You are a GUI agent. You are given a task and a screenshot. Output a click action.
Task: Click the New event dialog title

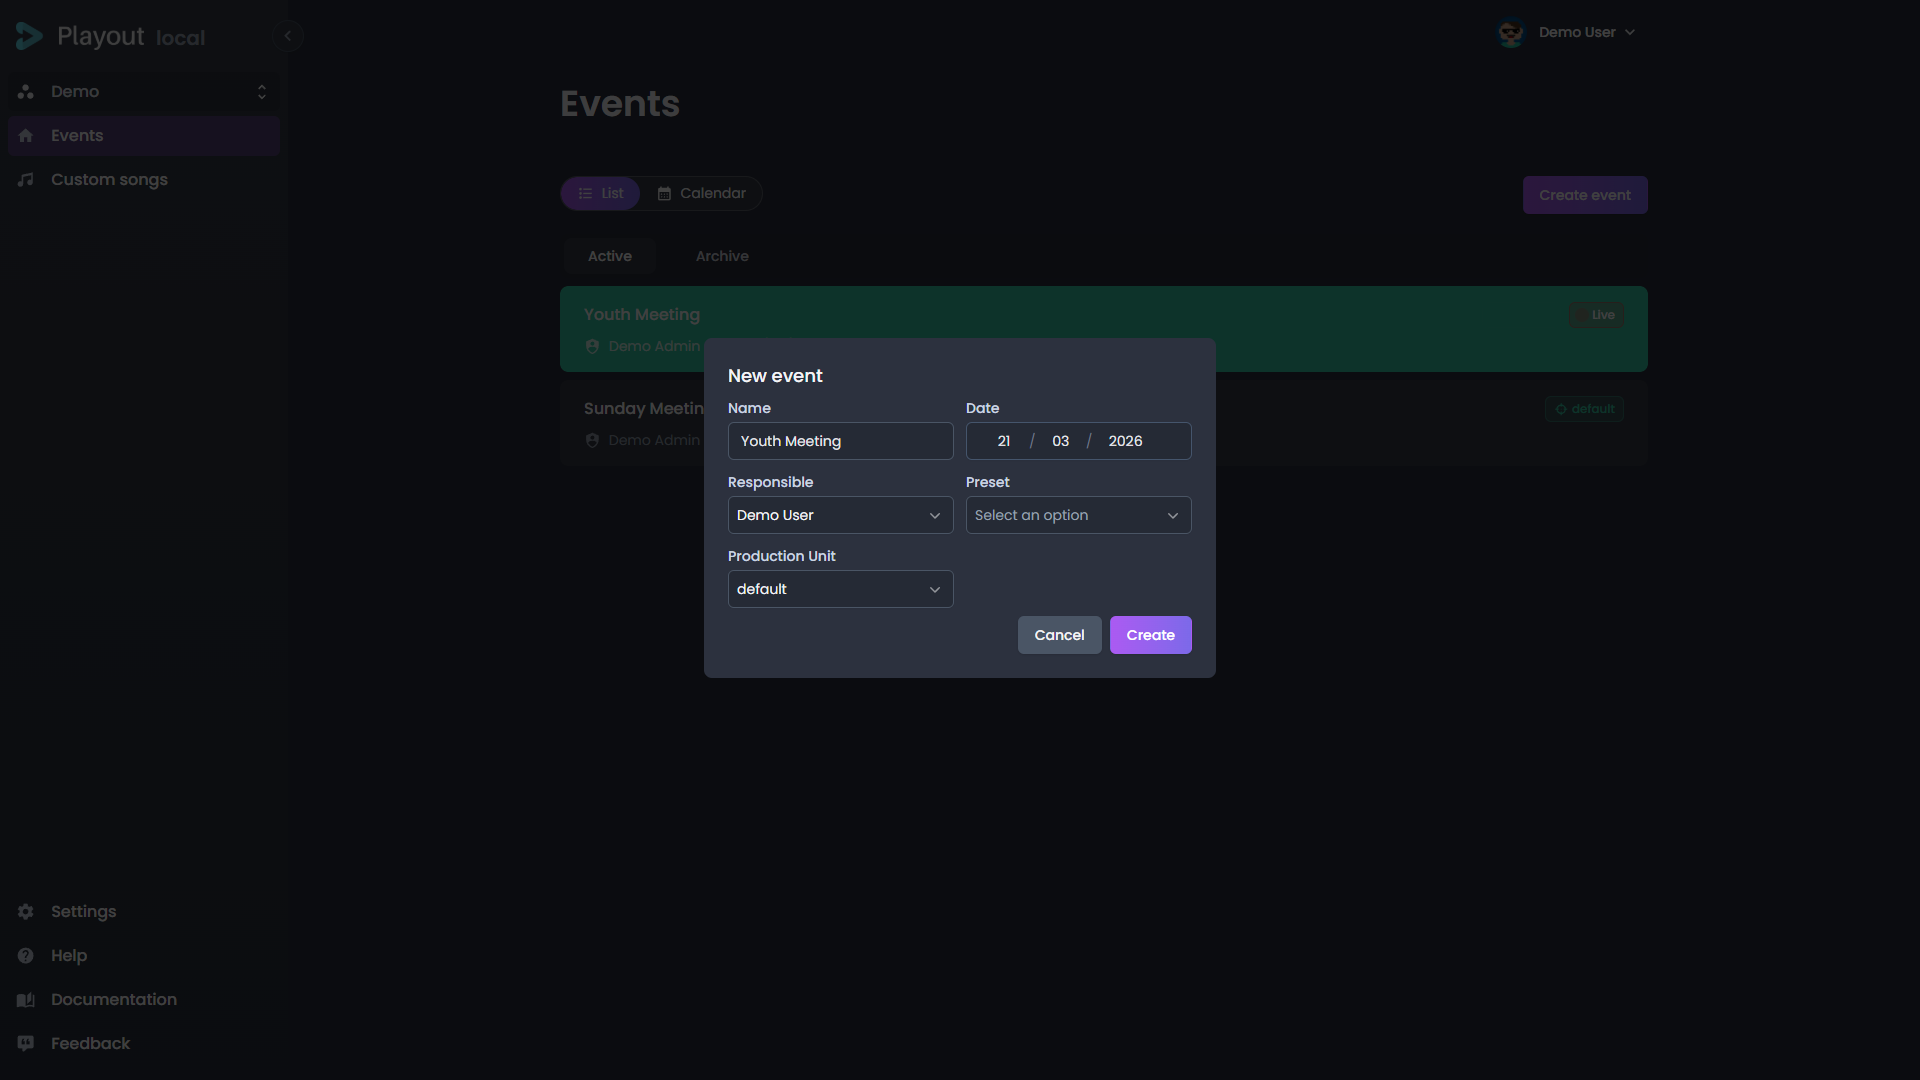pyautogui.click(x=775, y=376)
